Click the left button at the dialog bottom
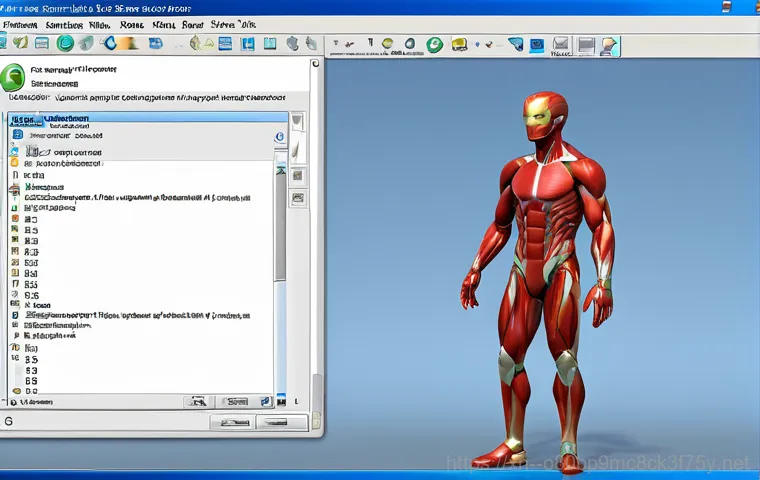760x480 pixels. pyautogui.click(x=233, y=422)
